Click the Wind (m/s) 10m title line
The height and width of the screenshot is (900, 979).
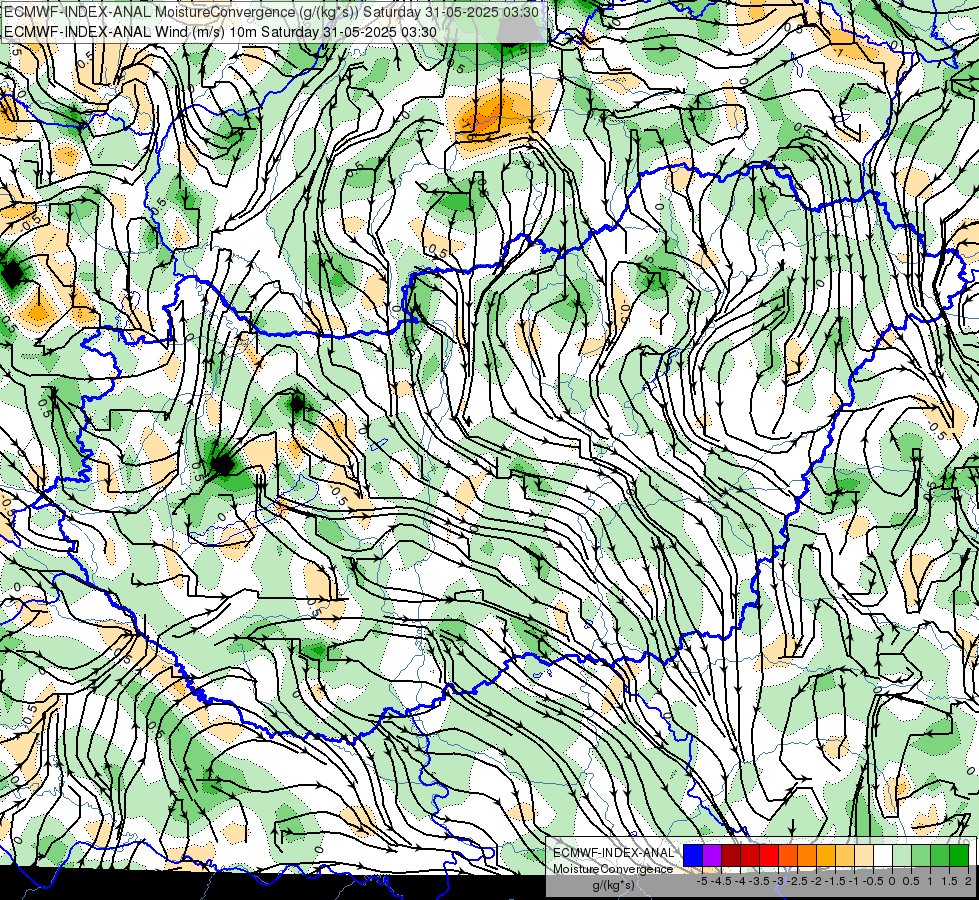220,32
